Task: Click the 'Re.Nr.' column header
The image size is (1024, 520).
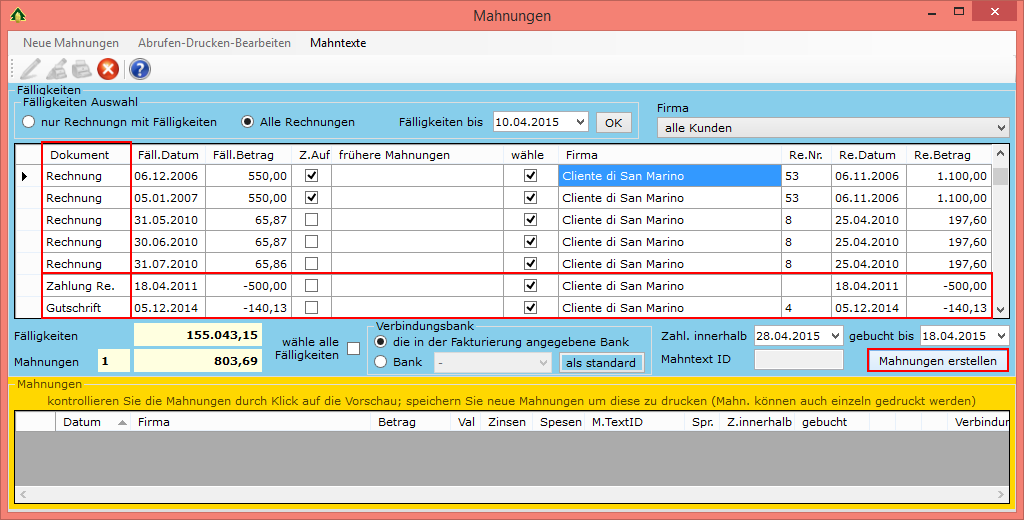Action: [x=806, y=155]
